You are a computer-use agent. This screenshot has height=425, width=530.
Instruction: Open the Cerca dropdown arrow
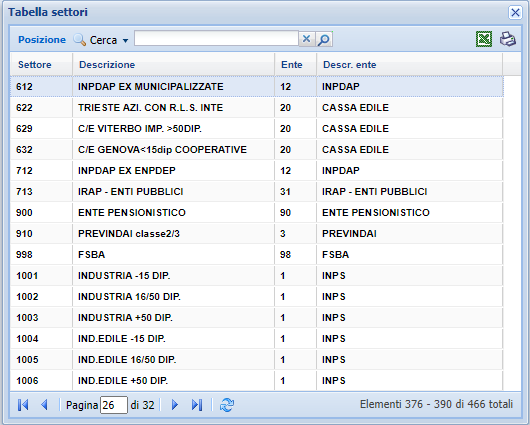[x=125, y=41]
